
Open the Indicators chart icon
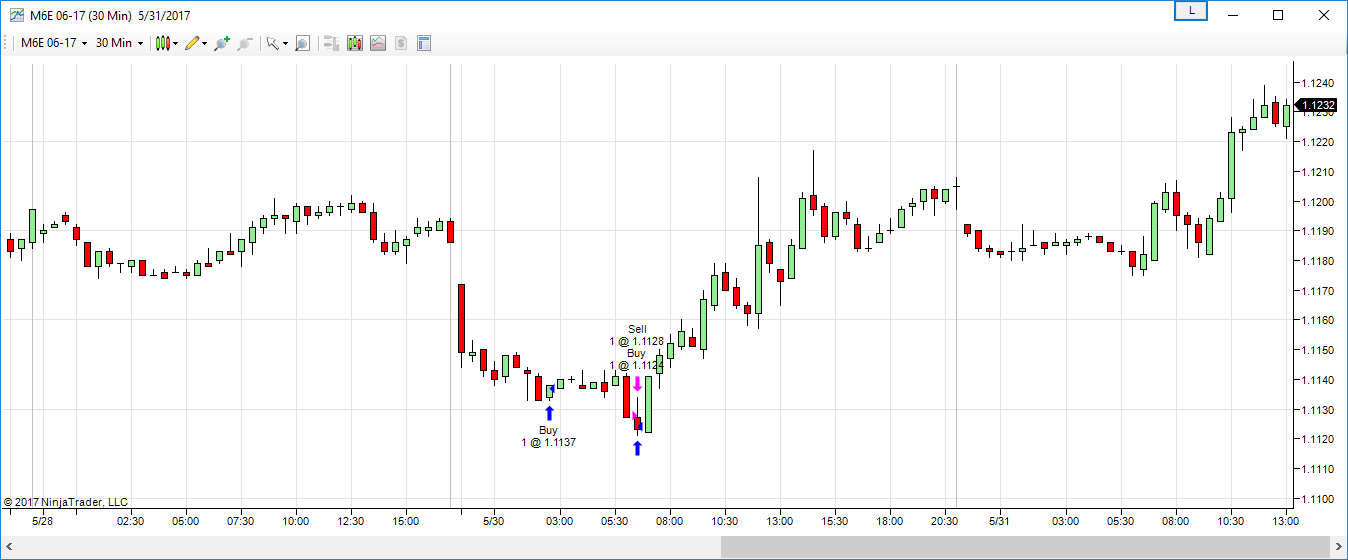click(378, 43)
